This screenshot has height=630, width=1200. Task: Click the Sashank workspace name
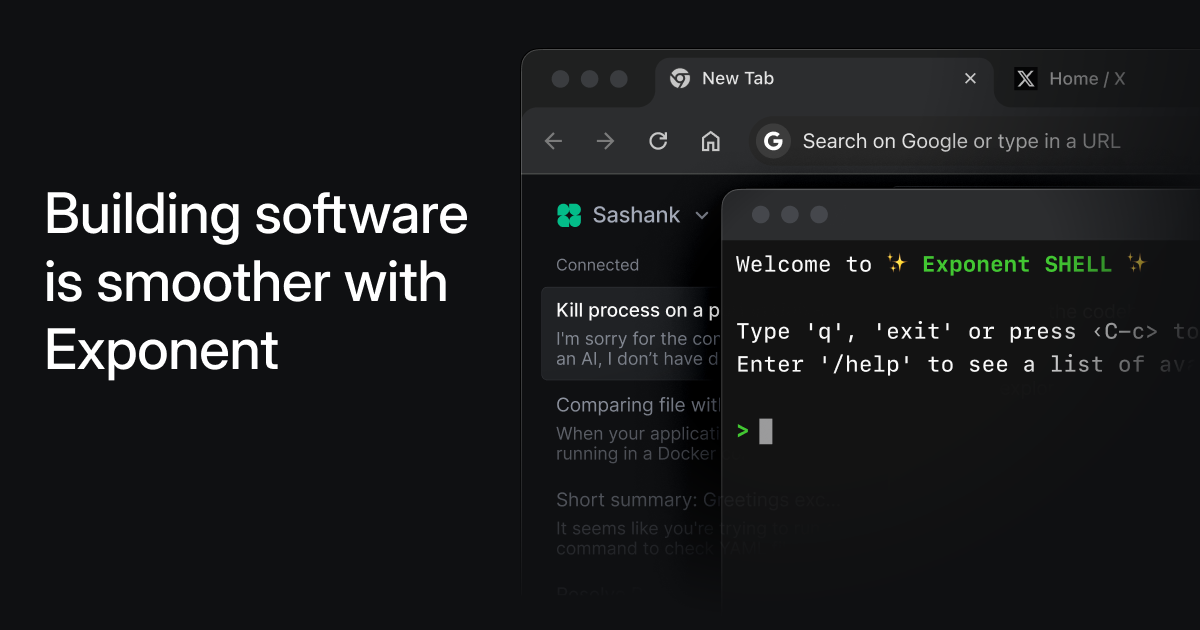636,215
